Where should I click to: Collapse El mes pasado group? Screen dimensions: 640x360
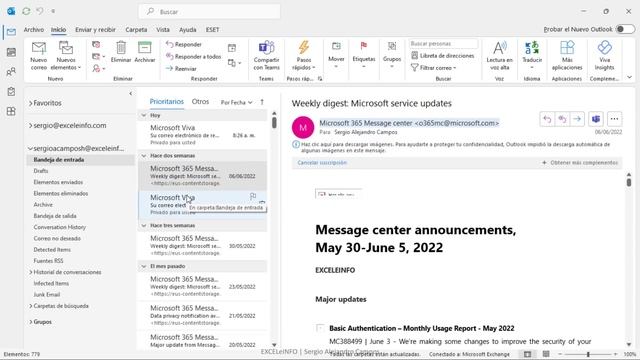point(144,266)
